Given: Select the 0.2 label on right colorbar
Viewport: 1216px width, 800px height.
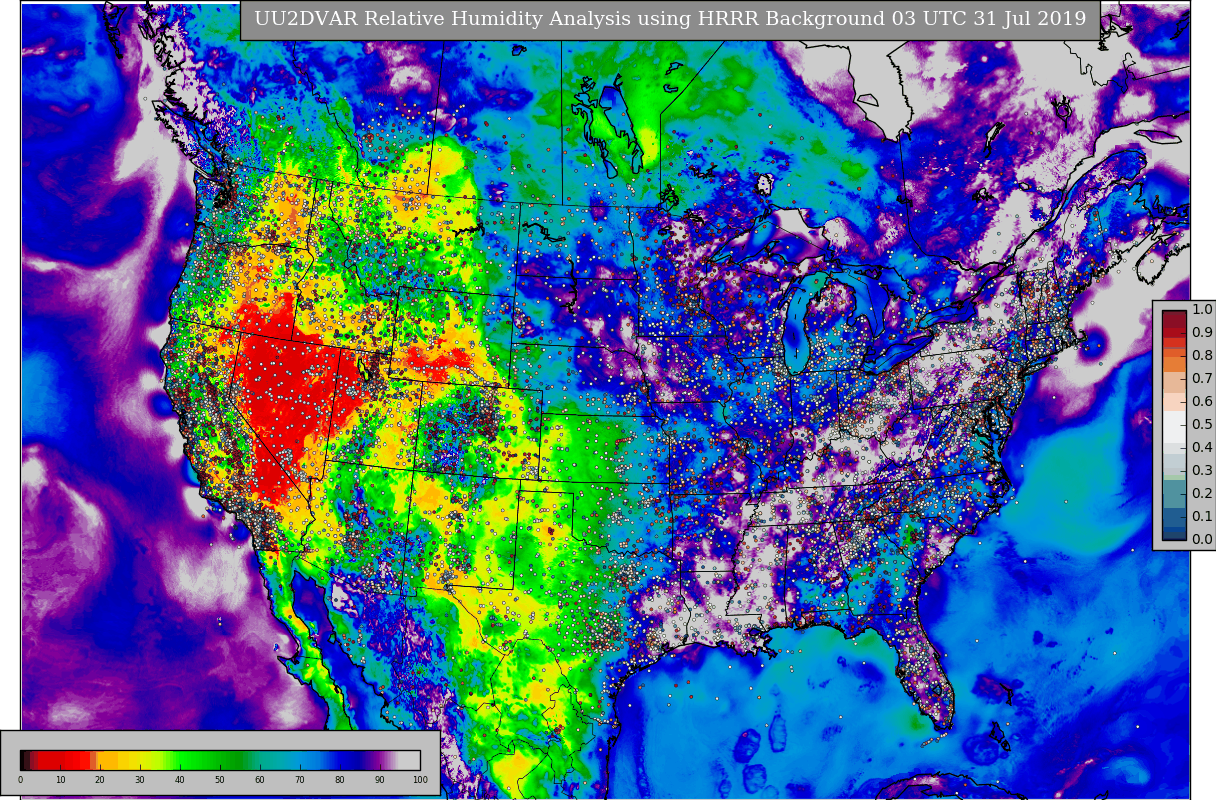Looking at the screenshot, I should 1202,494.
